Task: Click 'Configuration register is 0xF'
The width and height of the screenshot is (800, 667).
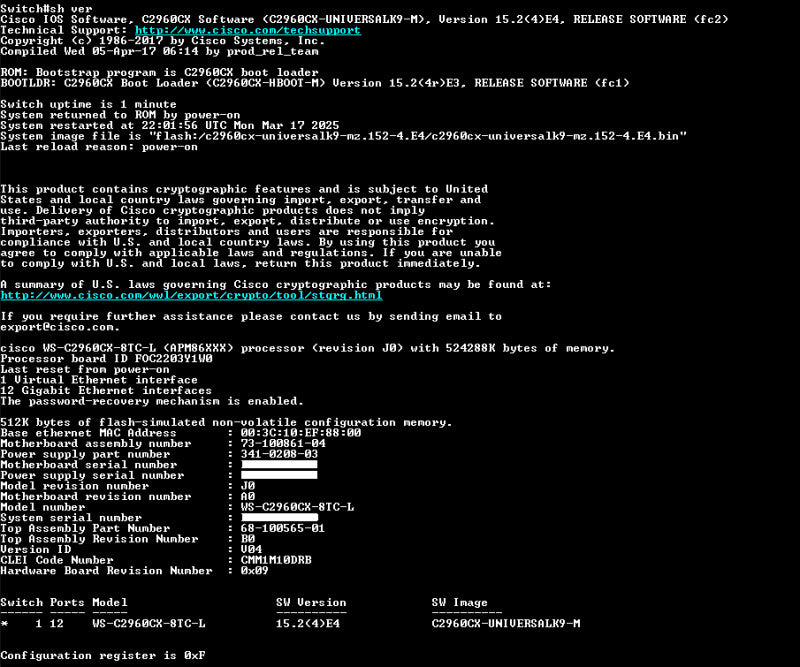Action: tap(103, 656)
